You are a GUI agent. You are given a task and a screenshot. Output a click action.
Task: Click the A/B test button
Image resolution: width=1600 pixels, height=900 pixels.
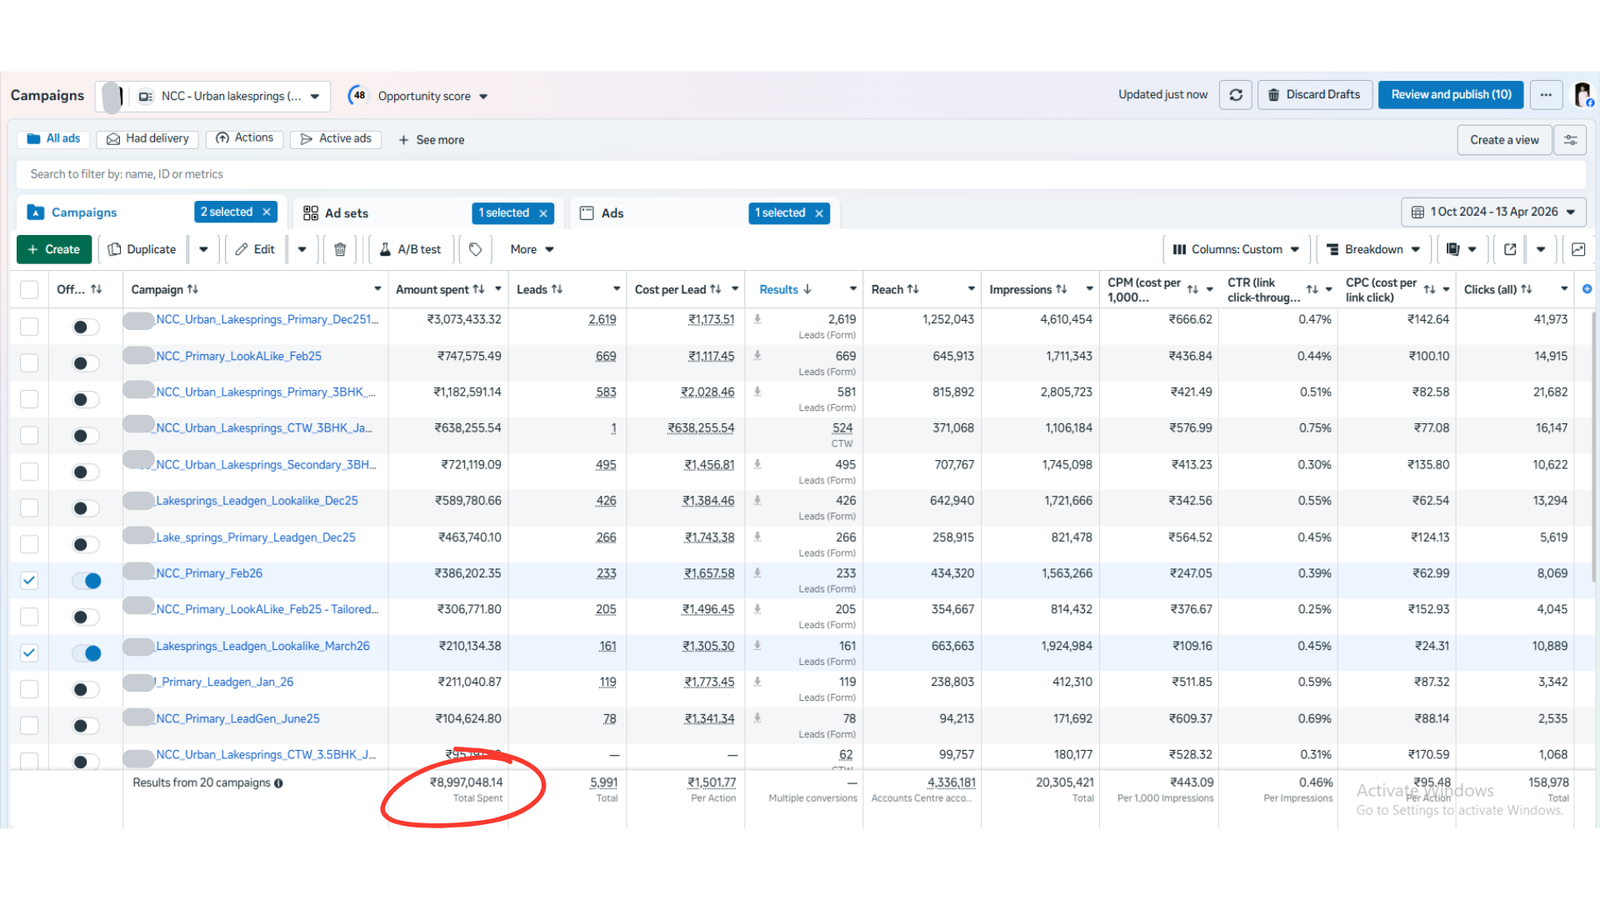pos(410,249)
